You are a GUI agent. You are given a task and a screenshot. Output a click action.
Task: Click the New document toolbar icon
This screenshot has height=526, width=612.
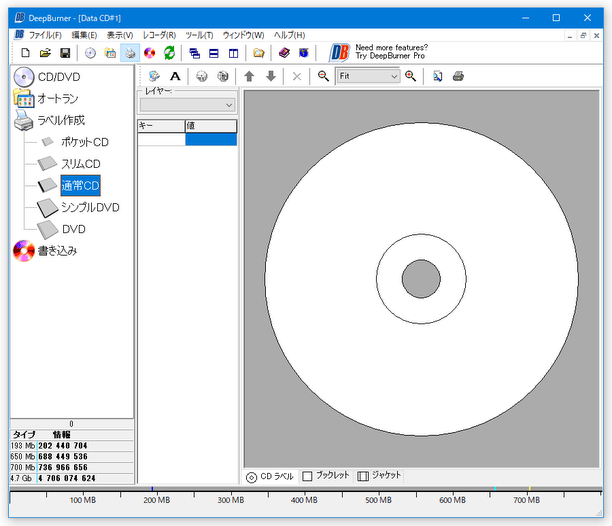pyautogui.click(x=25, y=53)
